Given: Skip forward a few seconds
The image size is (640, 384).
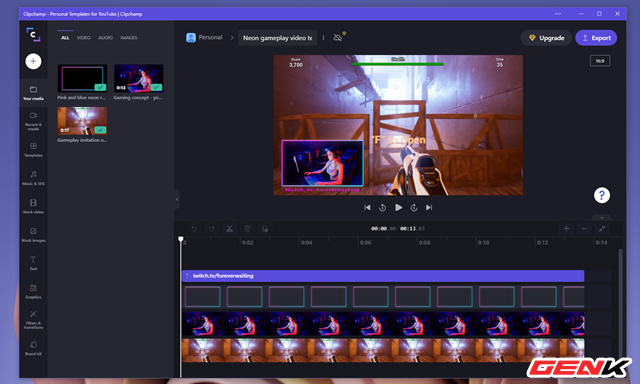Looking at the screenshot, I should tap(414, 208).
